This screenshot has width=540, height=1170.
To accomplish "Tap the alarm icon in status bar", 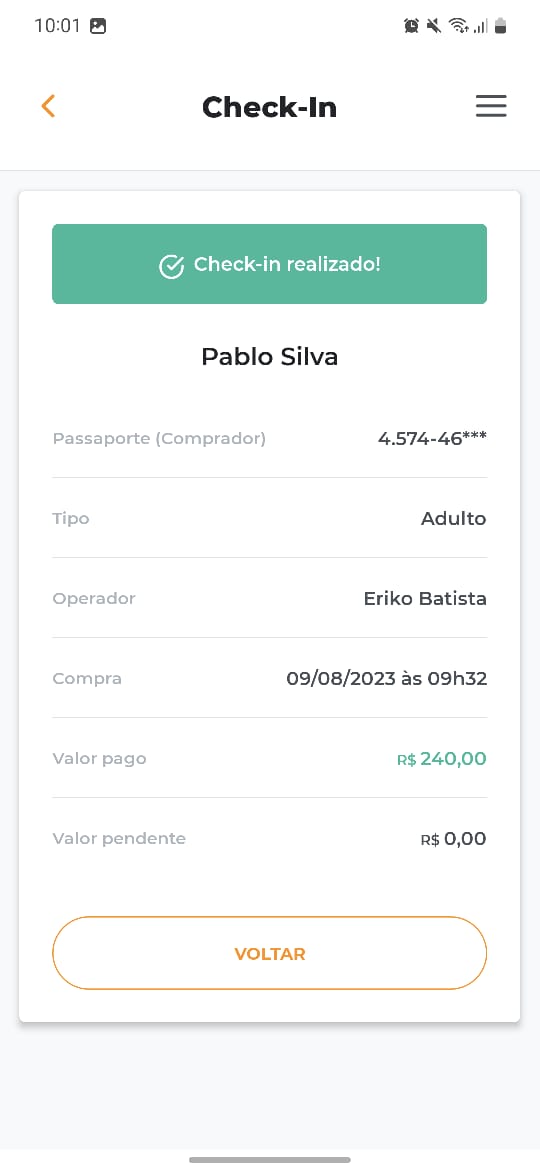I will coord(411,26).
